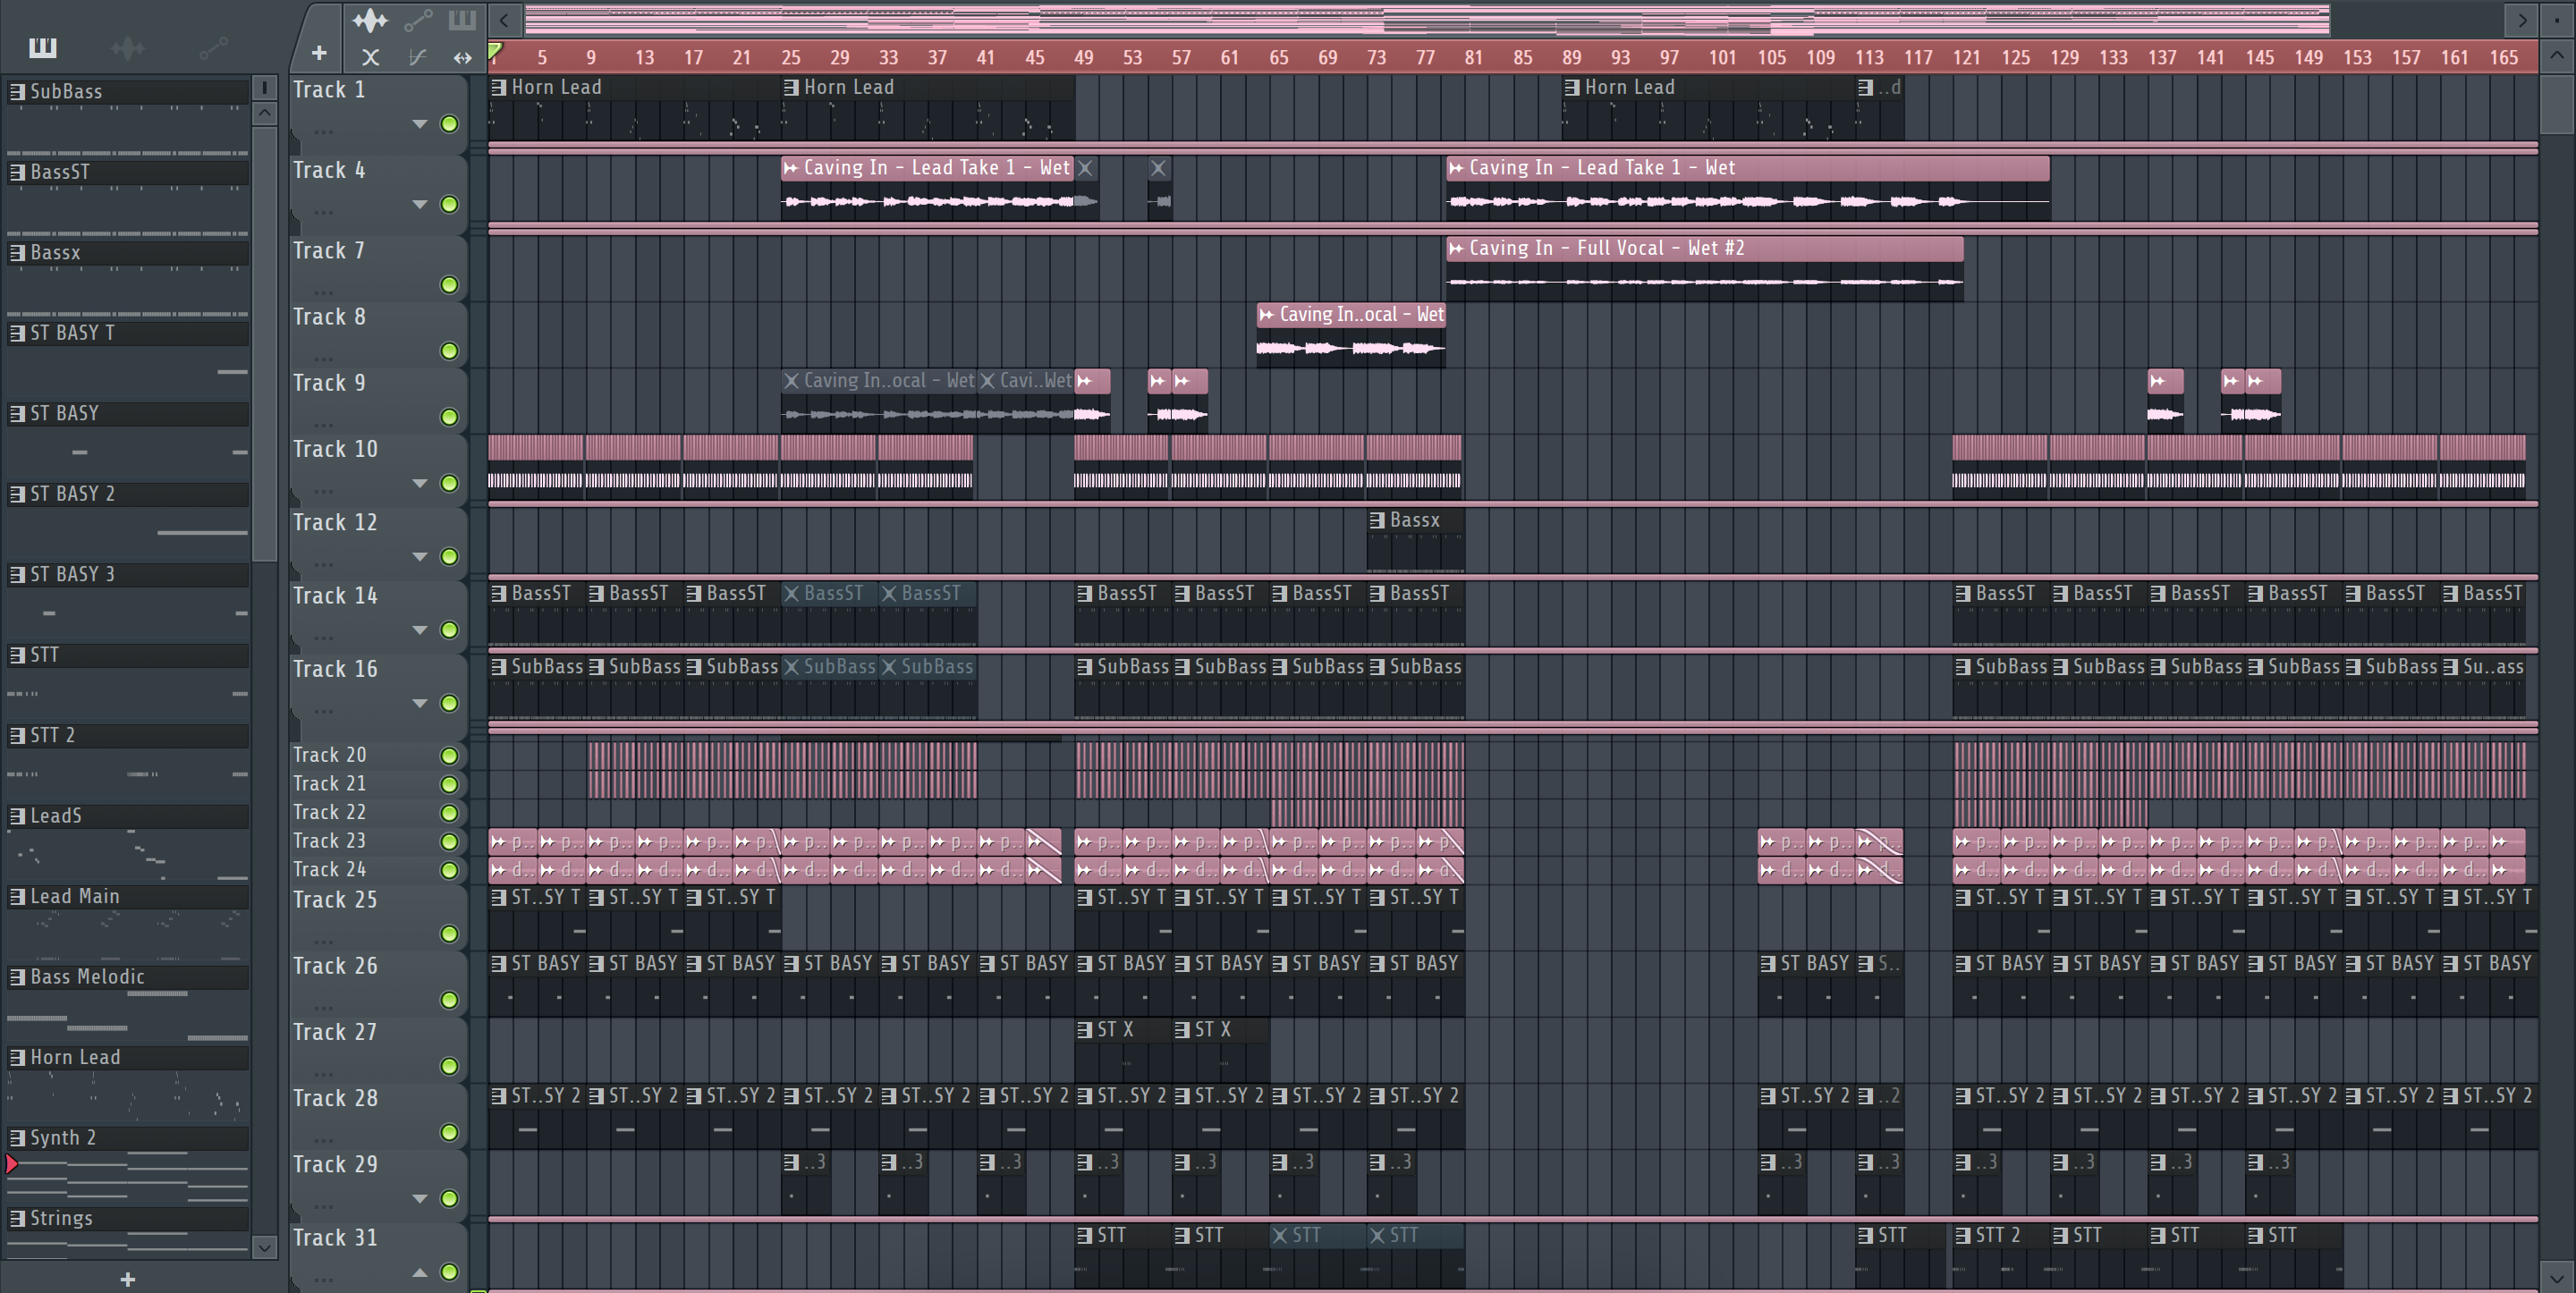Click right arrow of horizontal playlist scrollbar
Viewport: 2576px width, 1293px height.
[x=2522, y=19]
